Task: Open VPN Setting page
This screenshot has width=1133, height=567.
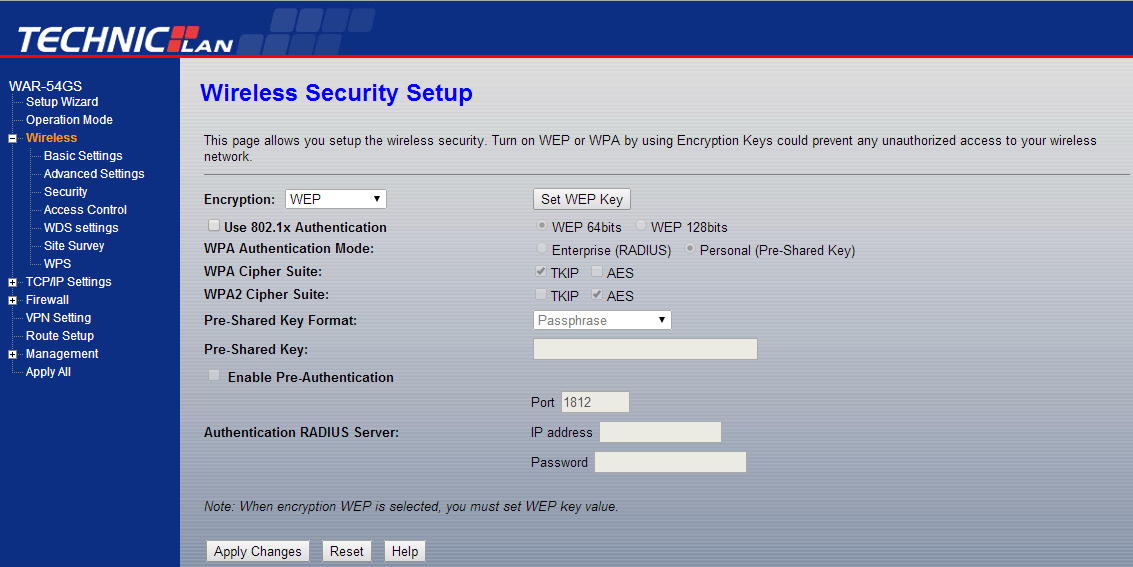Action: click(x=59, y=319)
